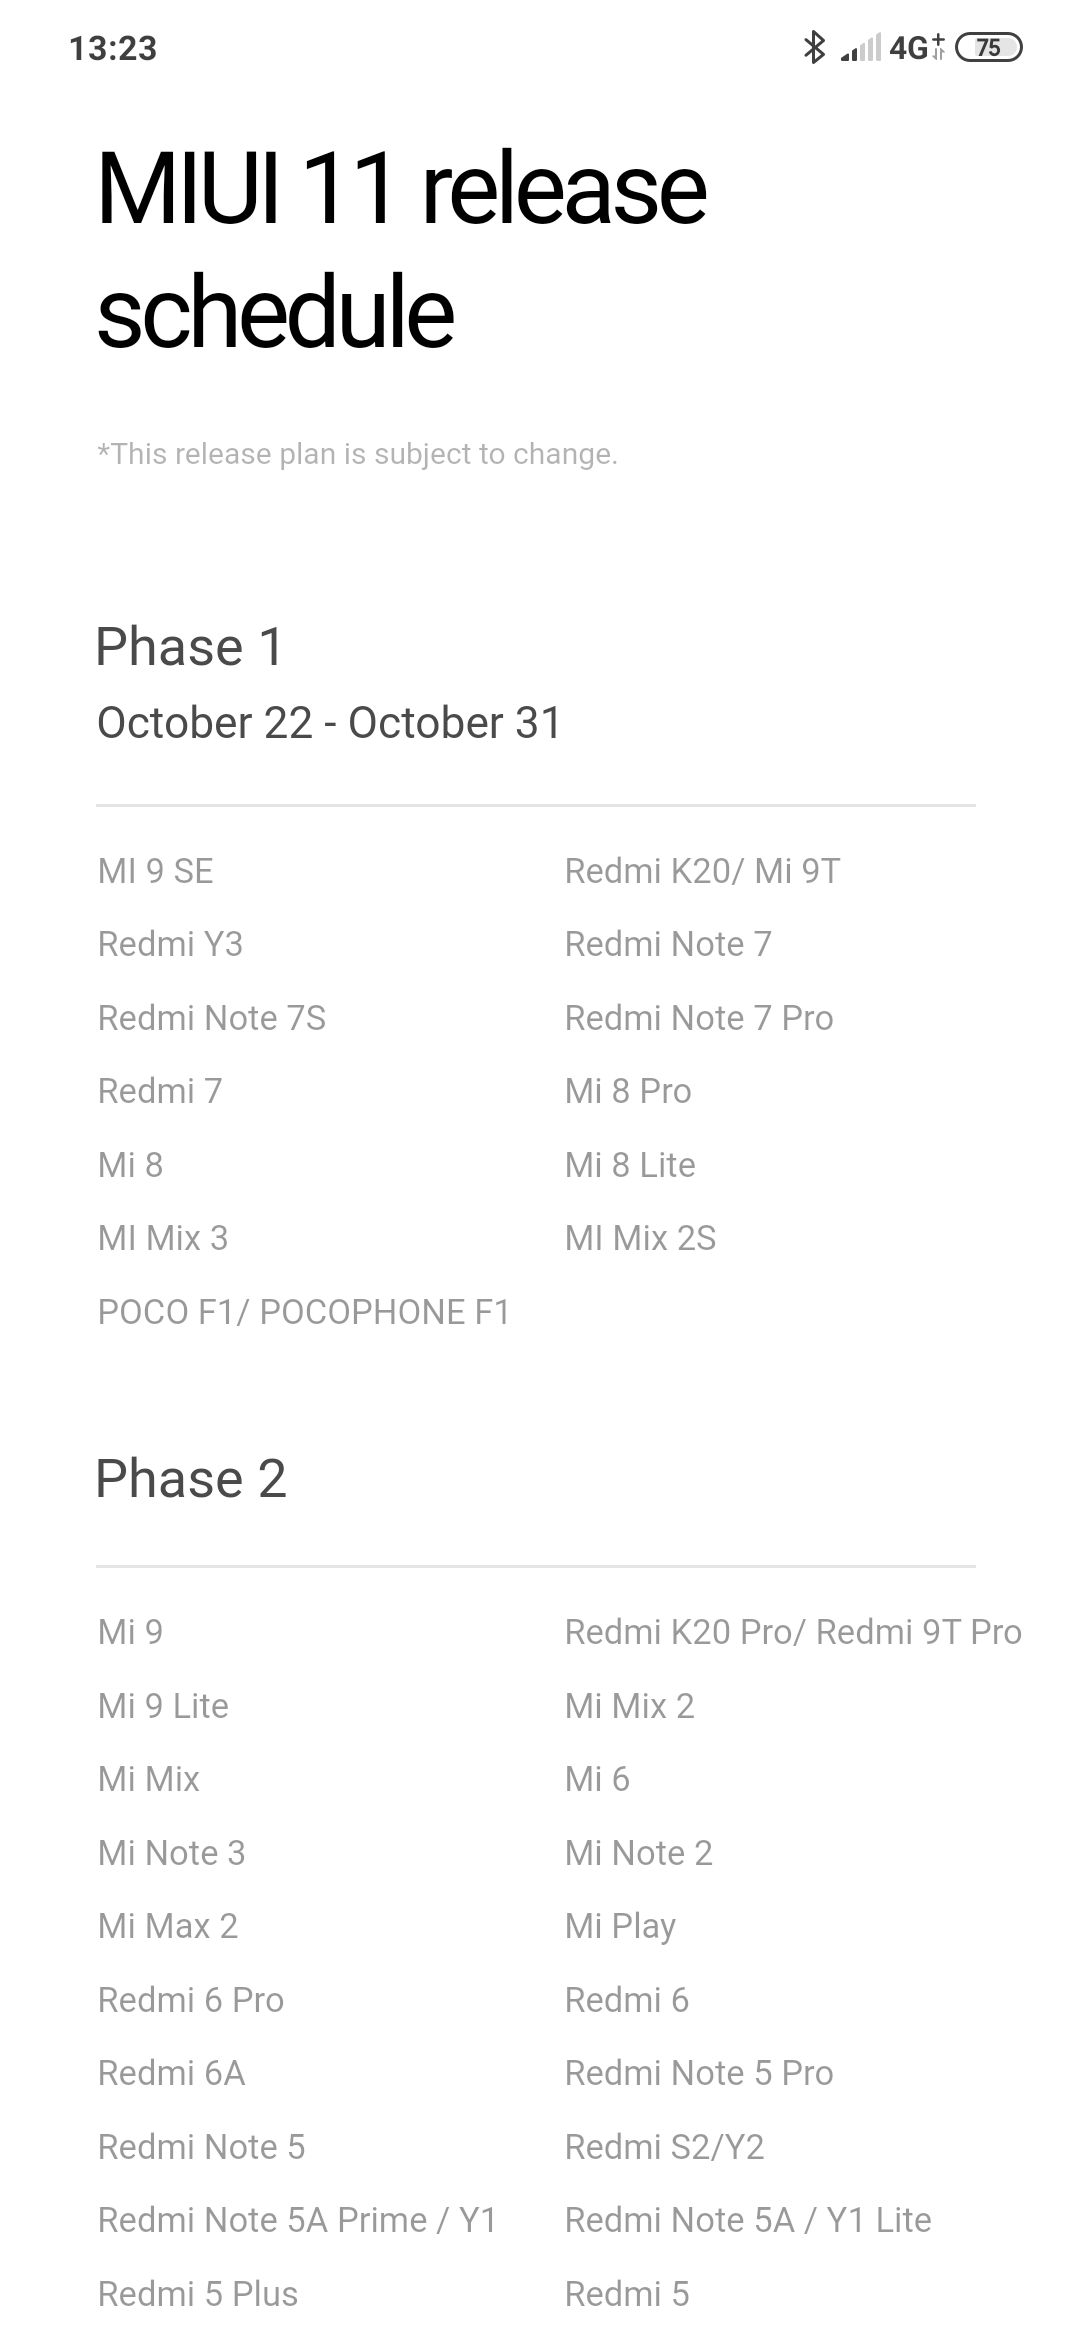1080x2340 pixels.
Task: Tap the Bluetooth status icon
Action: pyautogui.click(x=814, y=47)
